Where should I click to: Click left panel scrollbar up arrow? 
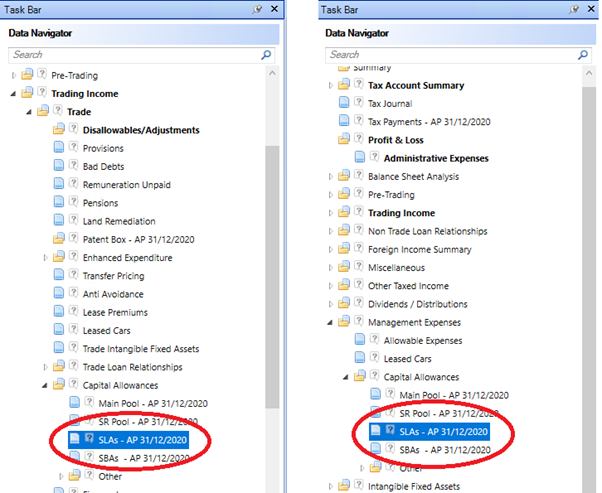point(272,73)
